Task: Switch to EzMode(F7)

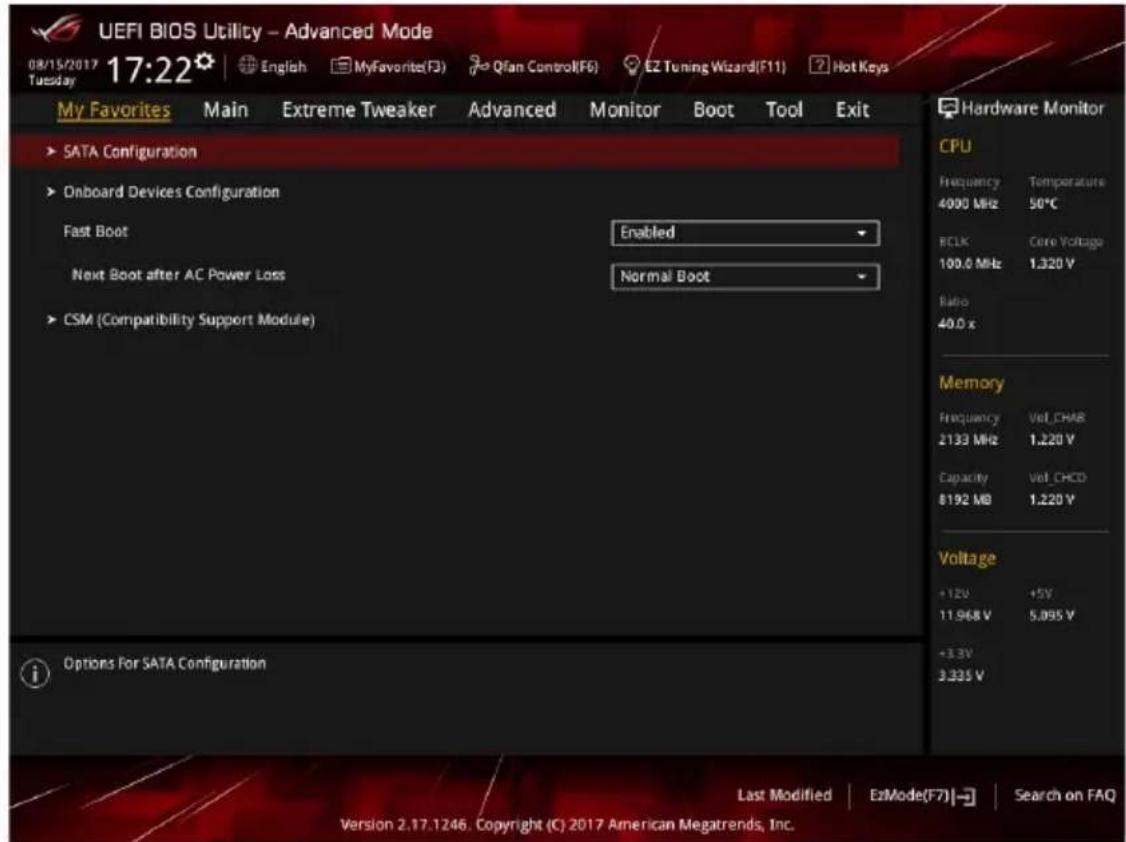Action: click(922, 795)
